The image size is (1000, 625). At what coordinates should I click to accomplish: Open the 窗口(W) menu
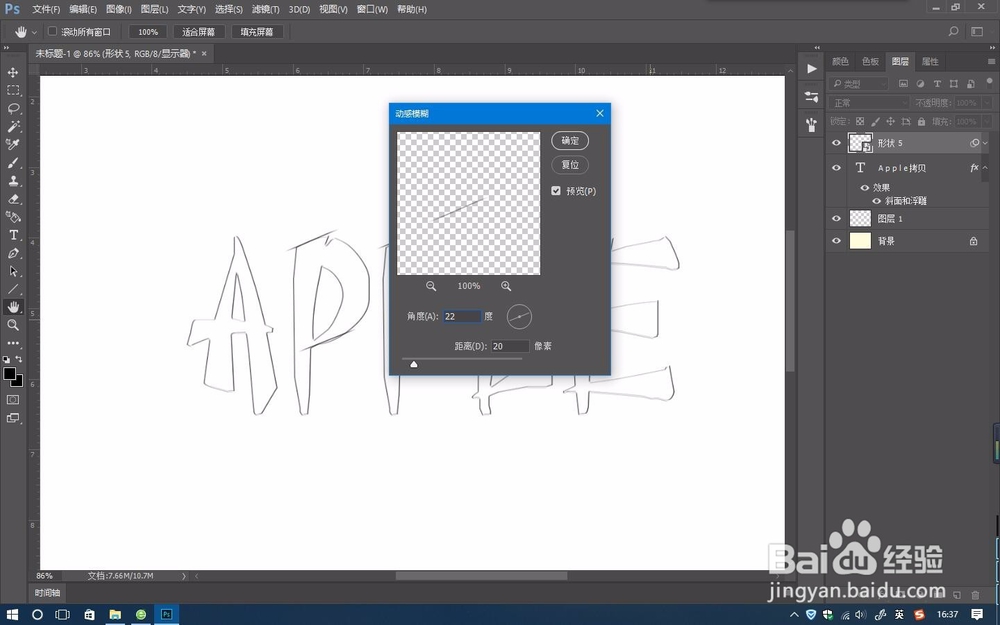pos(372,10)
